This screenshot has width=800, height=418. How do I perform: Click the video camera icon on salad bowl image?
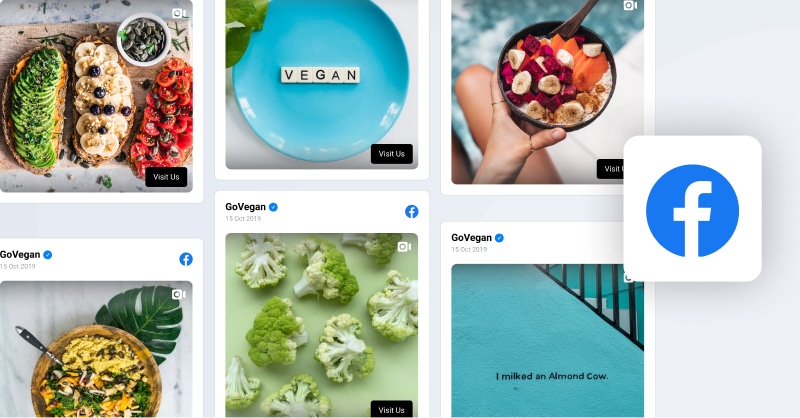pyautogui.click(x=179, y=294)
